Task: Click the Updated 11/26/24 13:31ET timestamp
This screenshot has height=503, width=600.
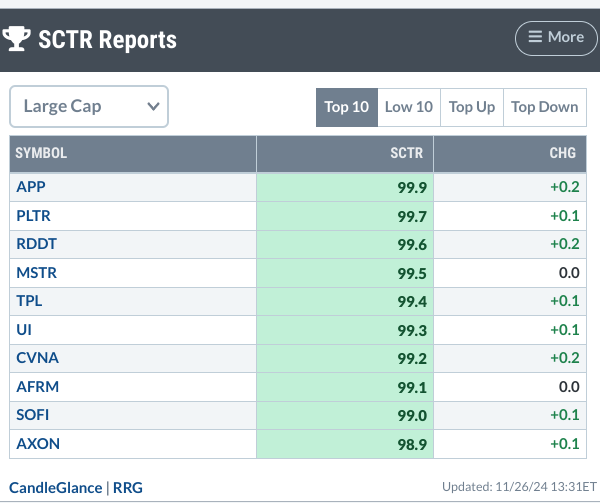Action: [x=519, y=487]
